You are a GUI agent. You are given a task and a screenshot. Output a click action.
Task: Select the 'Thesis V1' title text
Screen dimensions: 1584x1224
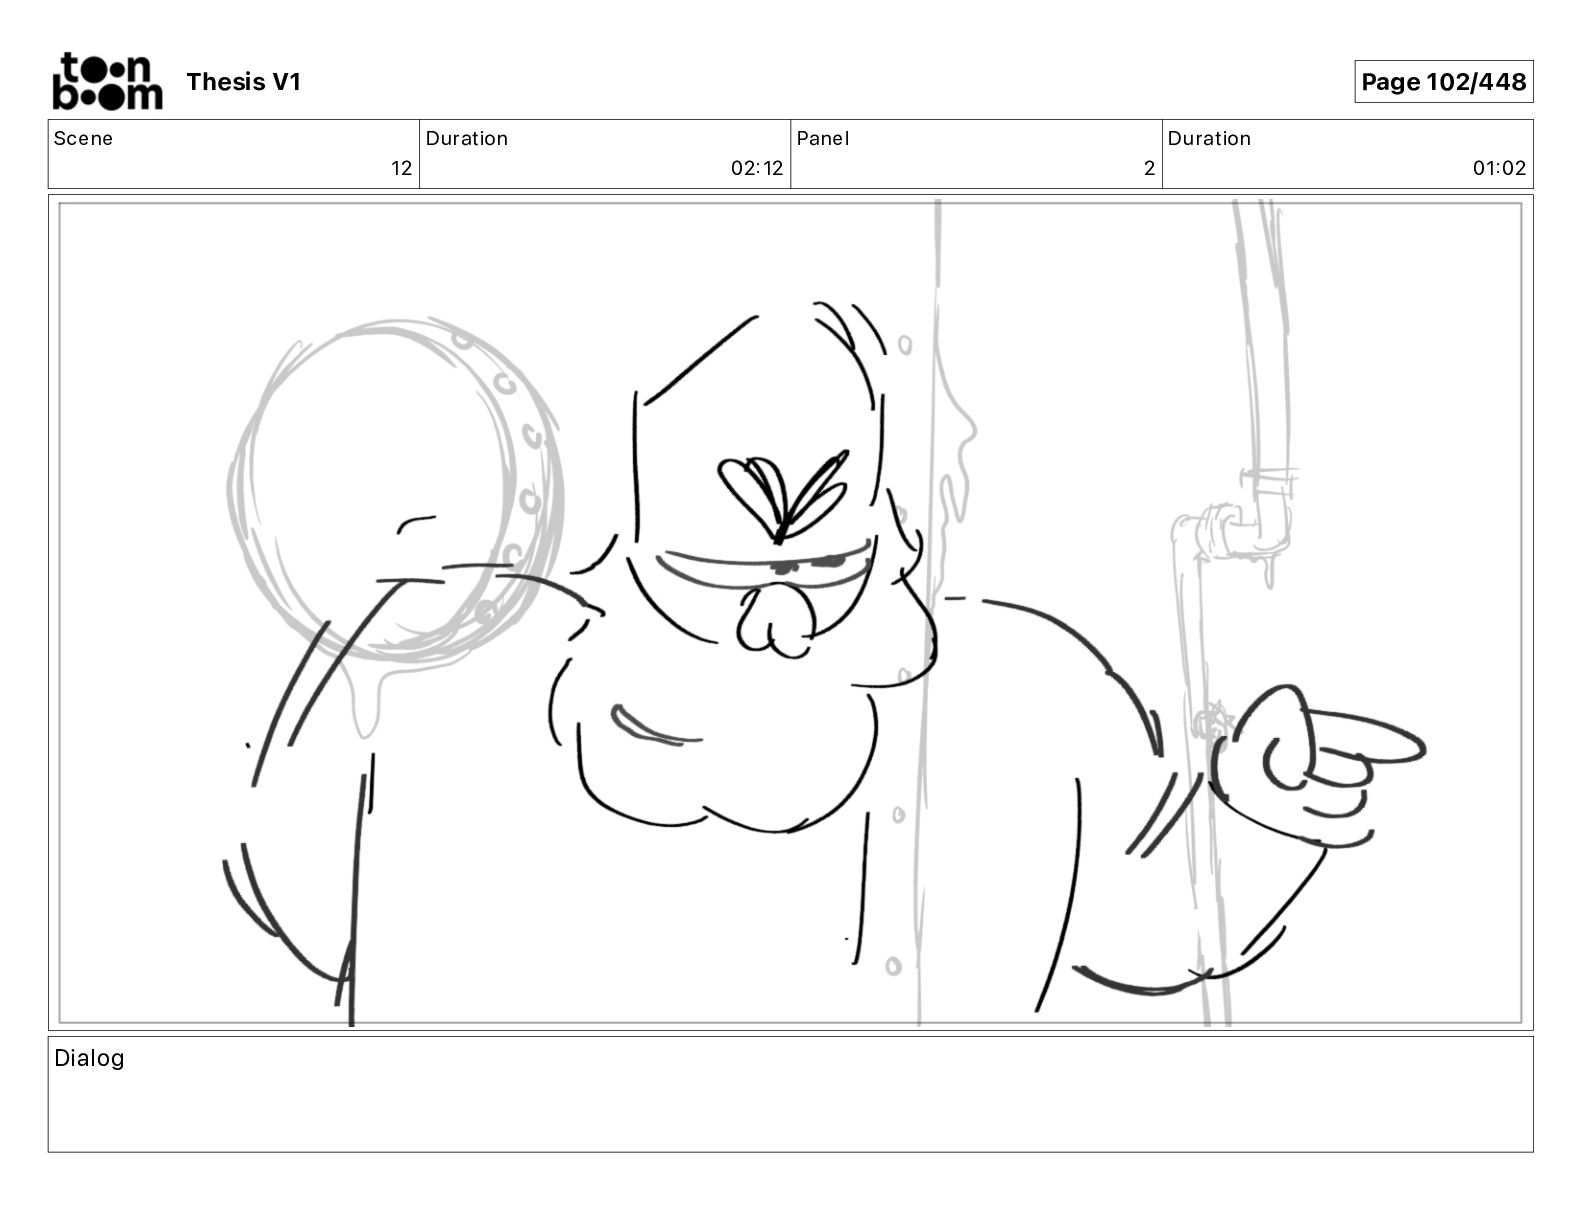pos(243,82)
